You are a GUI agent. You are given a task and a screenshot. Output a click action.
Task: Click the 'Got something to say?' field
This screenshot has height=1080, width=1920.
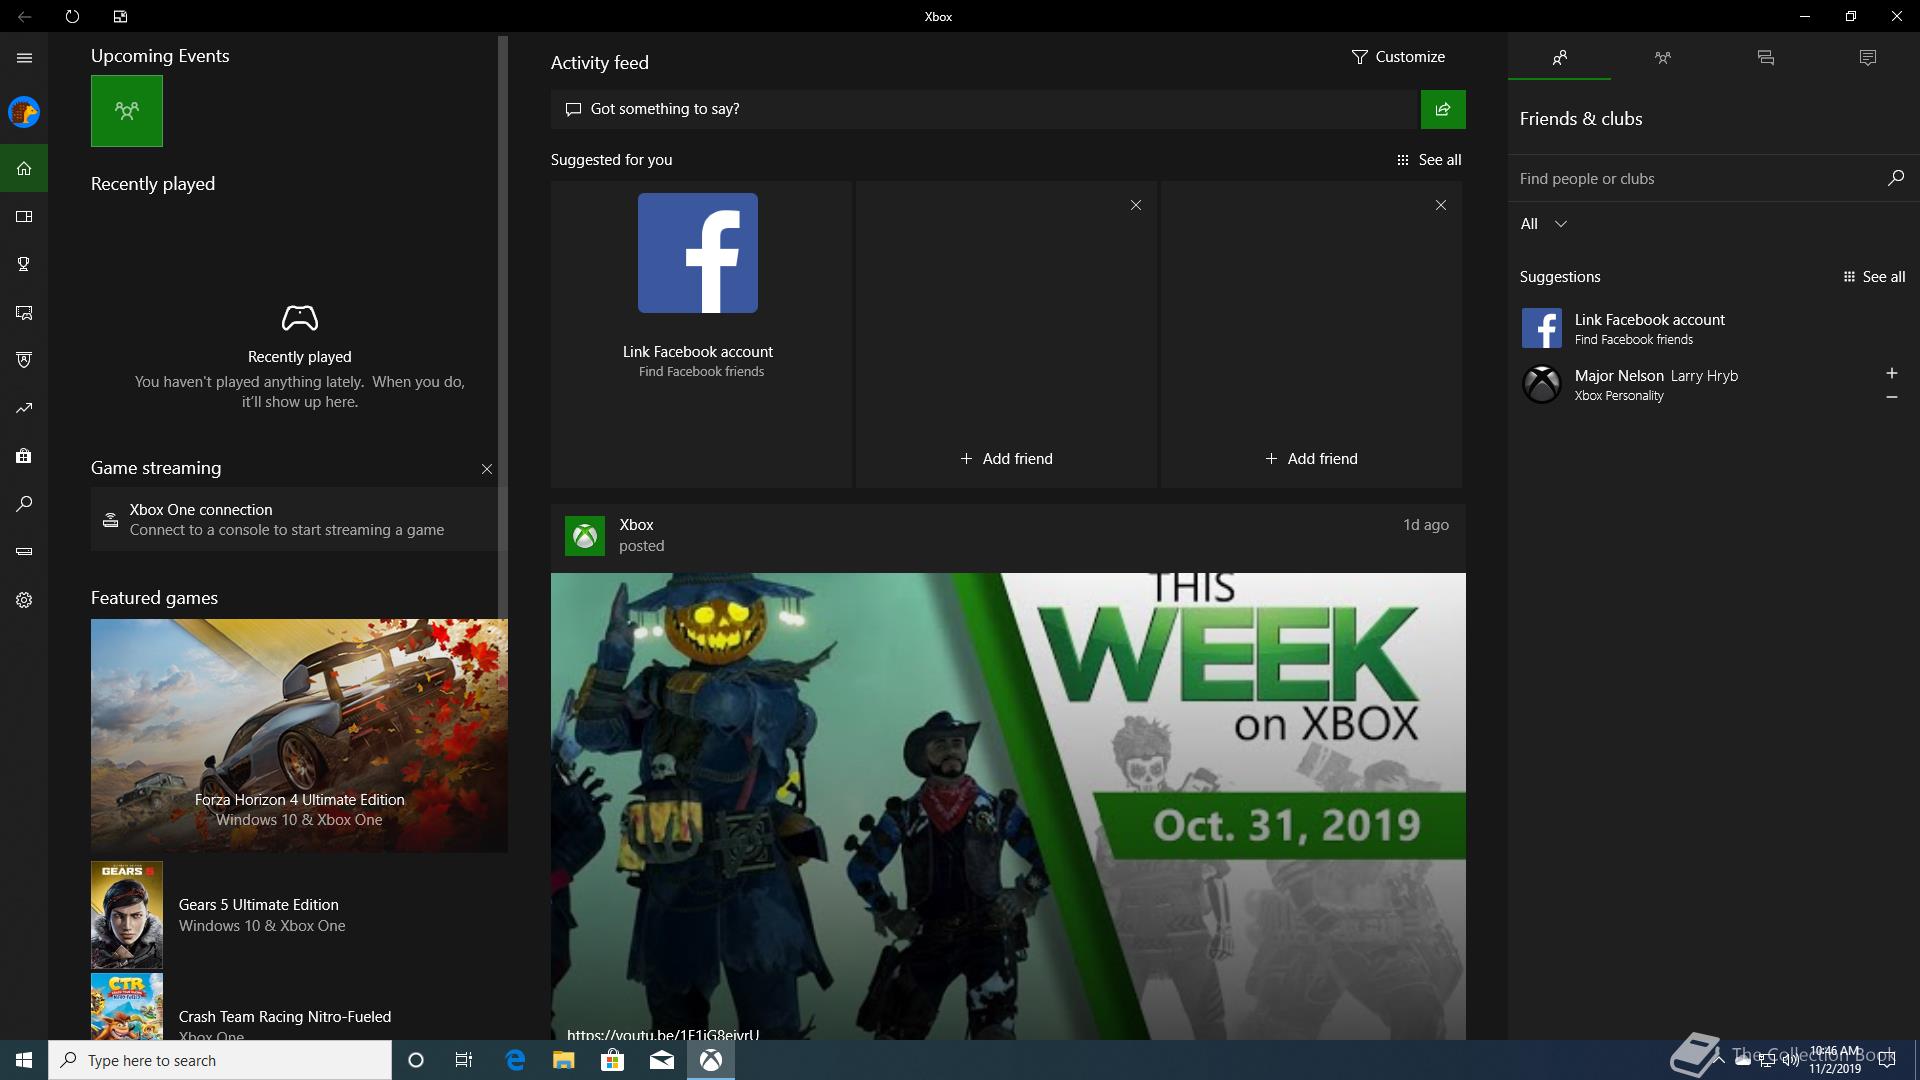click(985, 109)
